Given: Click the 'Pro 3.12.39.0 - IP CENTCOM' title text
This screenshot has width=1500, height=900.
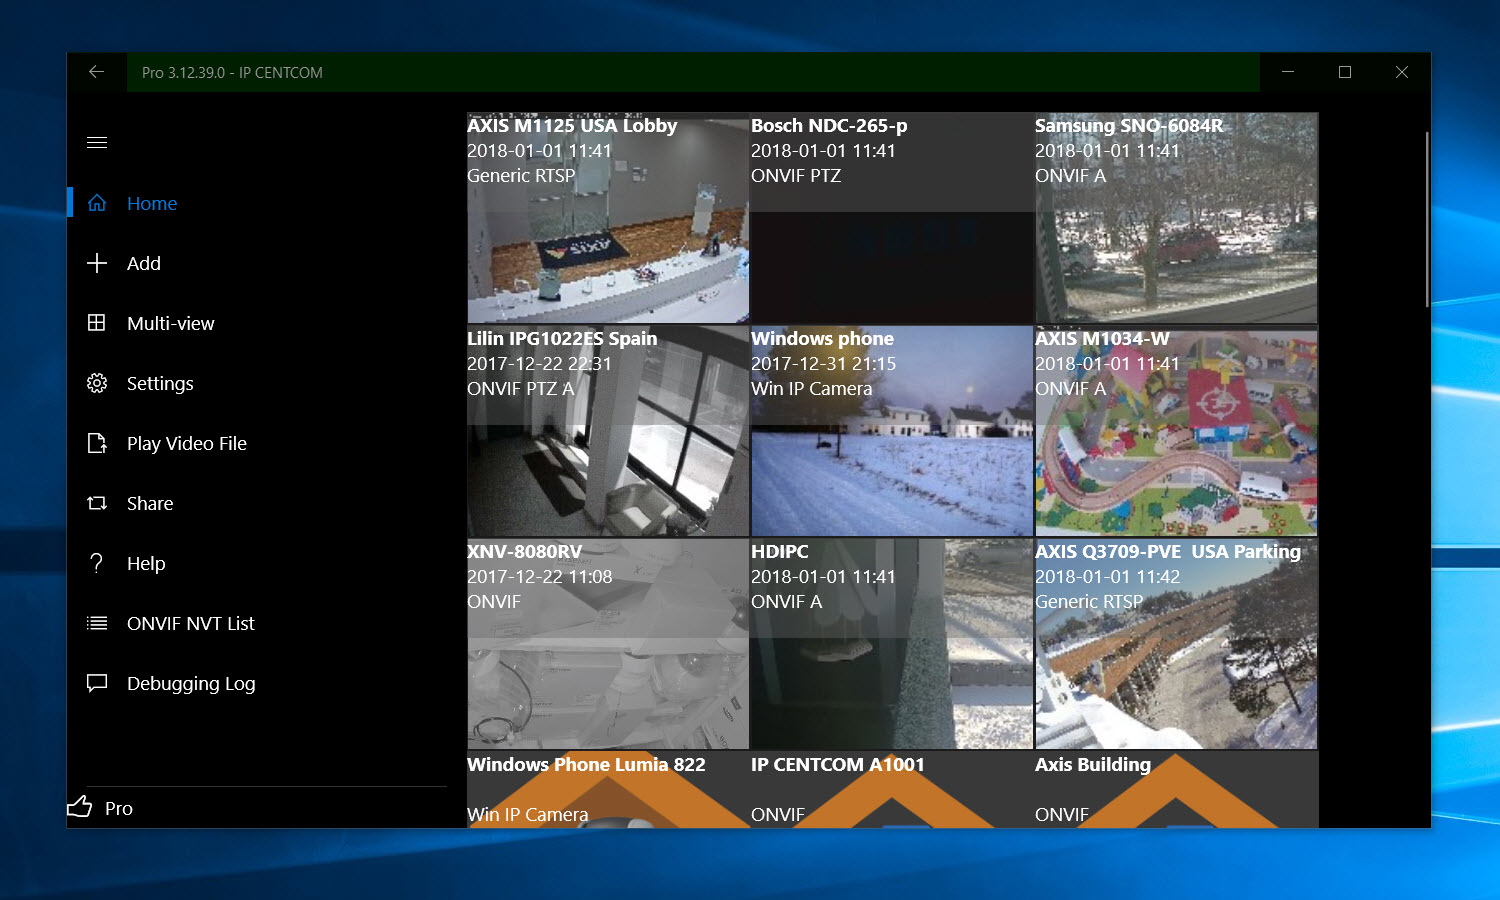Looking at the screenshot, I should pos(232,72).
